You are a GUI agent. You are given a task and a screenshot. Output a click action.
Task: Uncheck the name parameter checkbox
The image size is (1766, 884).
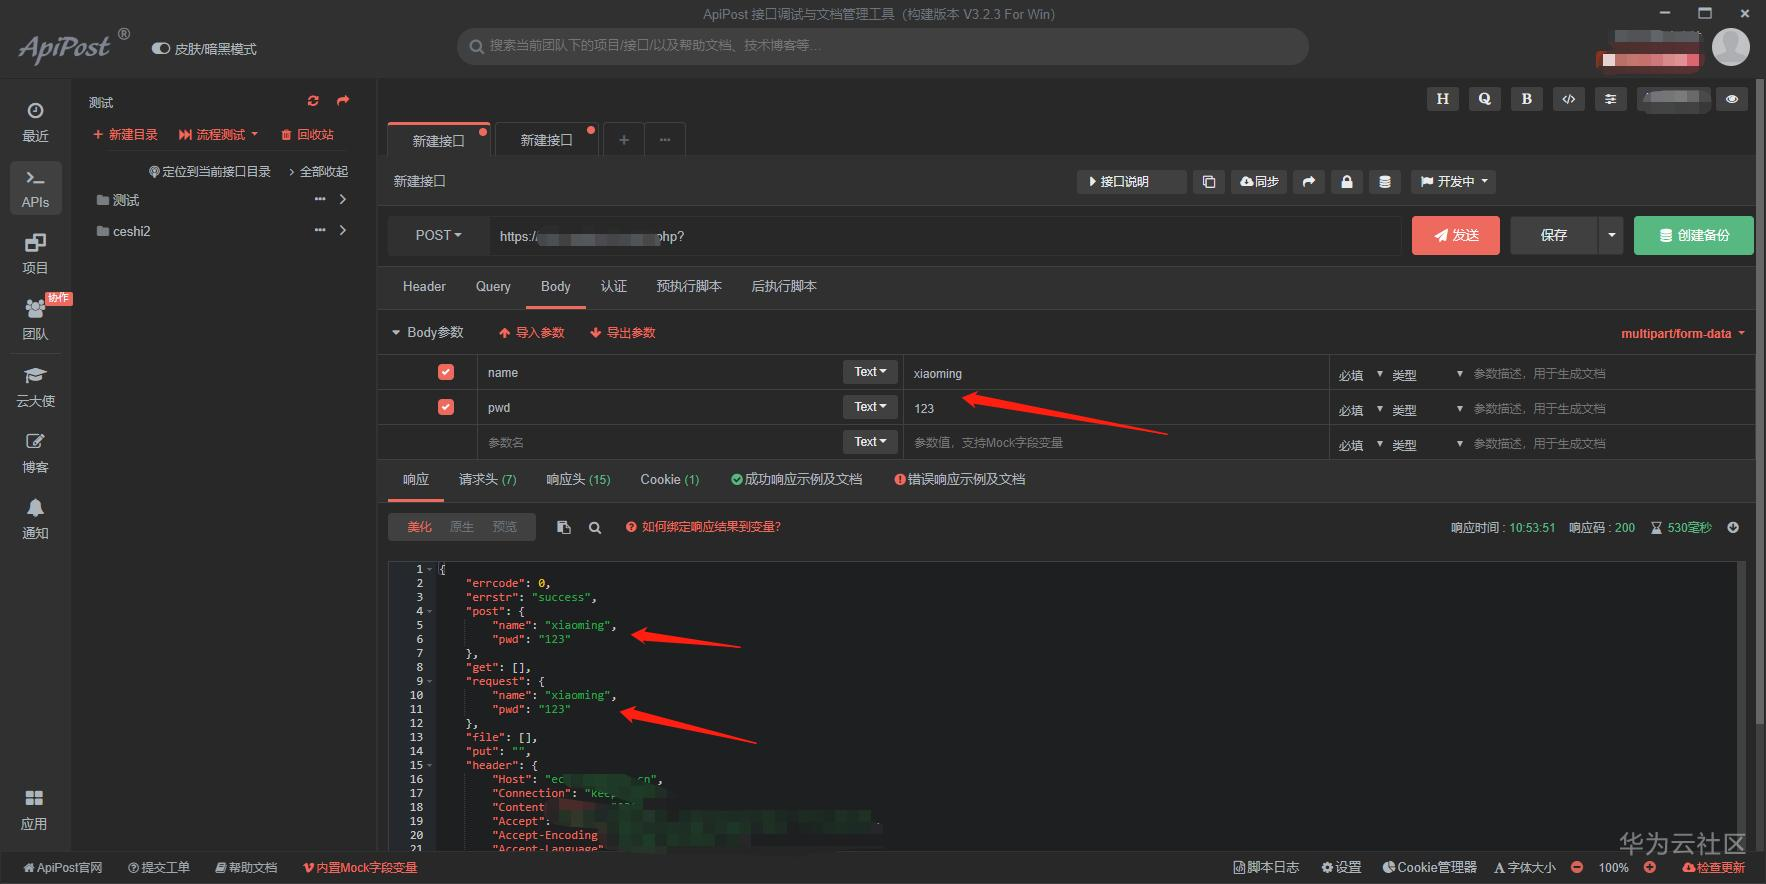coord(446,372)
